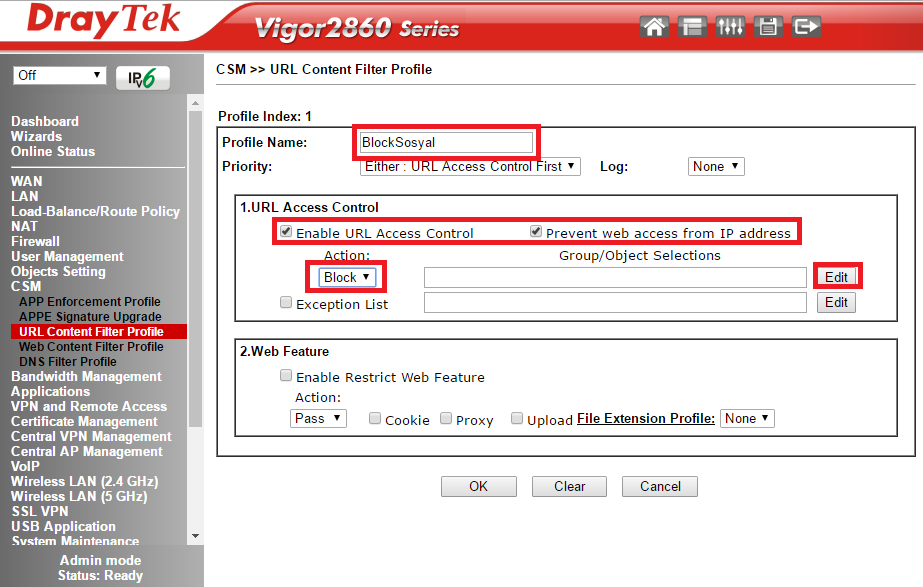Click the floppy disk save icon

pyautogui.click(x=768, y=27)
